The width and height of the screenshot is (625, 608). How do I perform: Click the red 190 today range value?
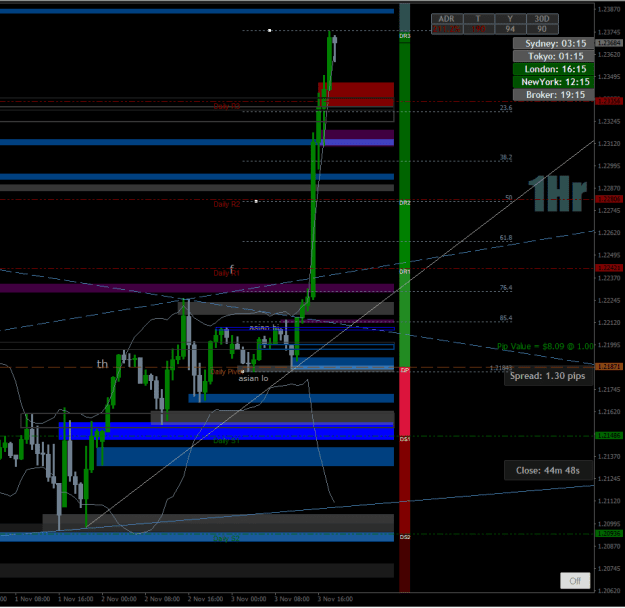[x=478, y=29]
